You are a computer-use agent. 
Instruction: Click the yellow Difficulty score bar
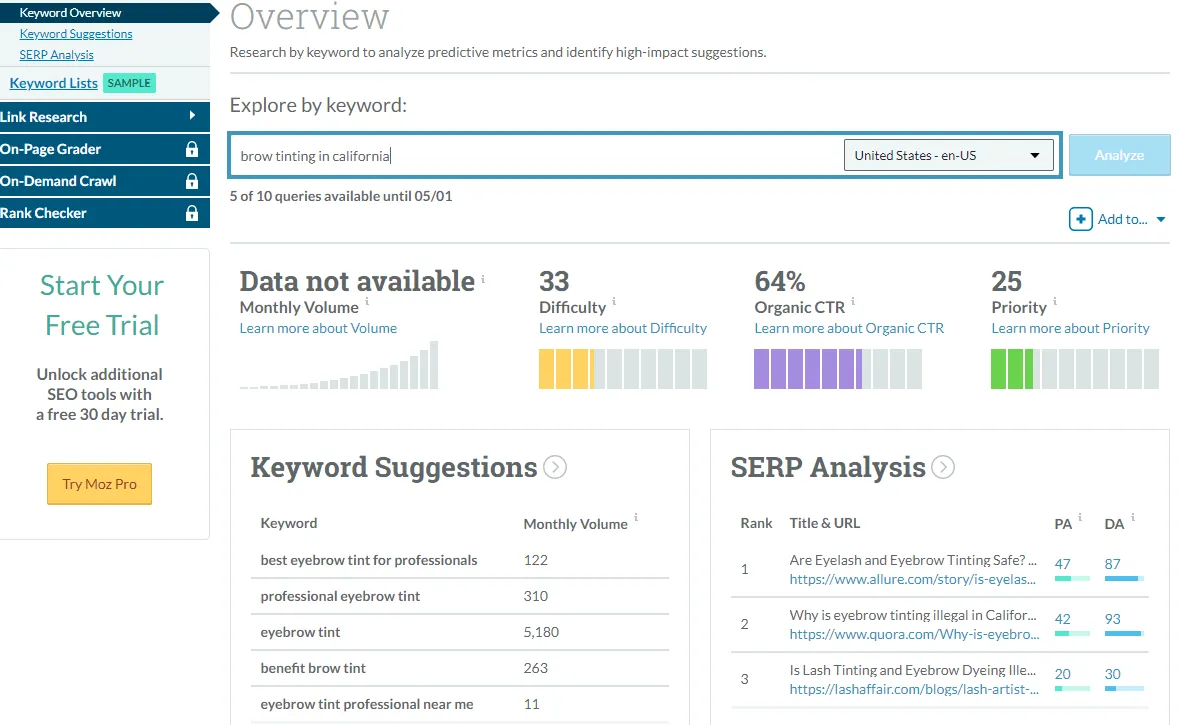(x=566, y=369)
